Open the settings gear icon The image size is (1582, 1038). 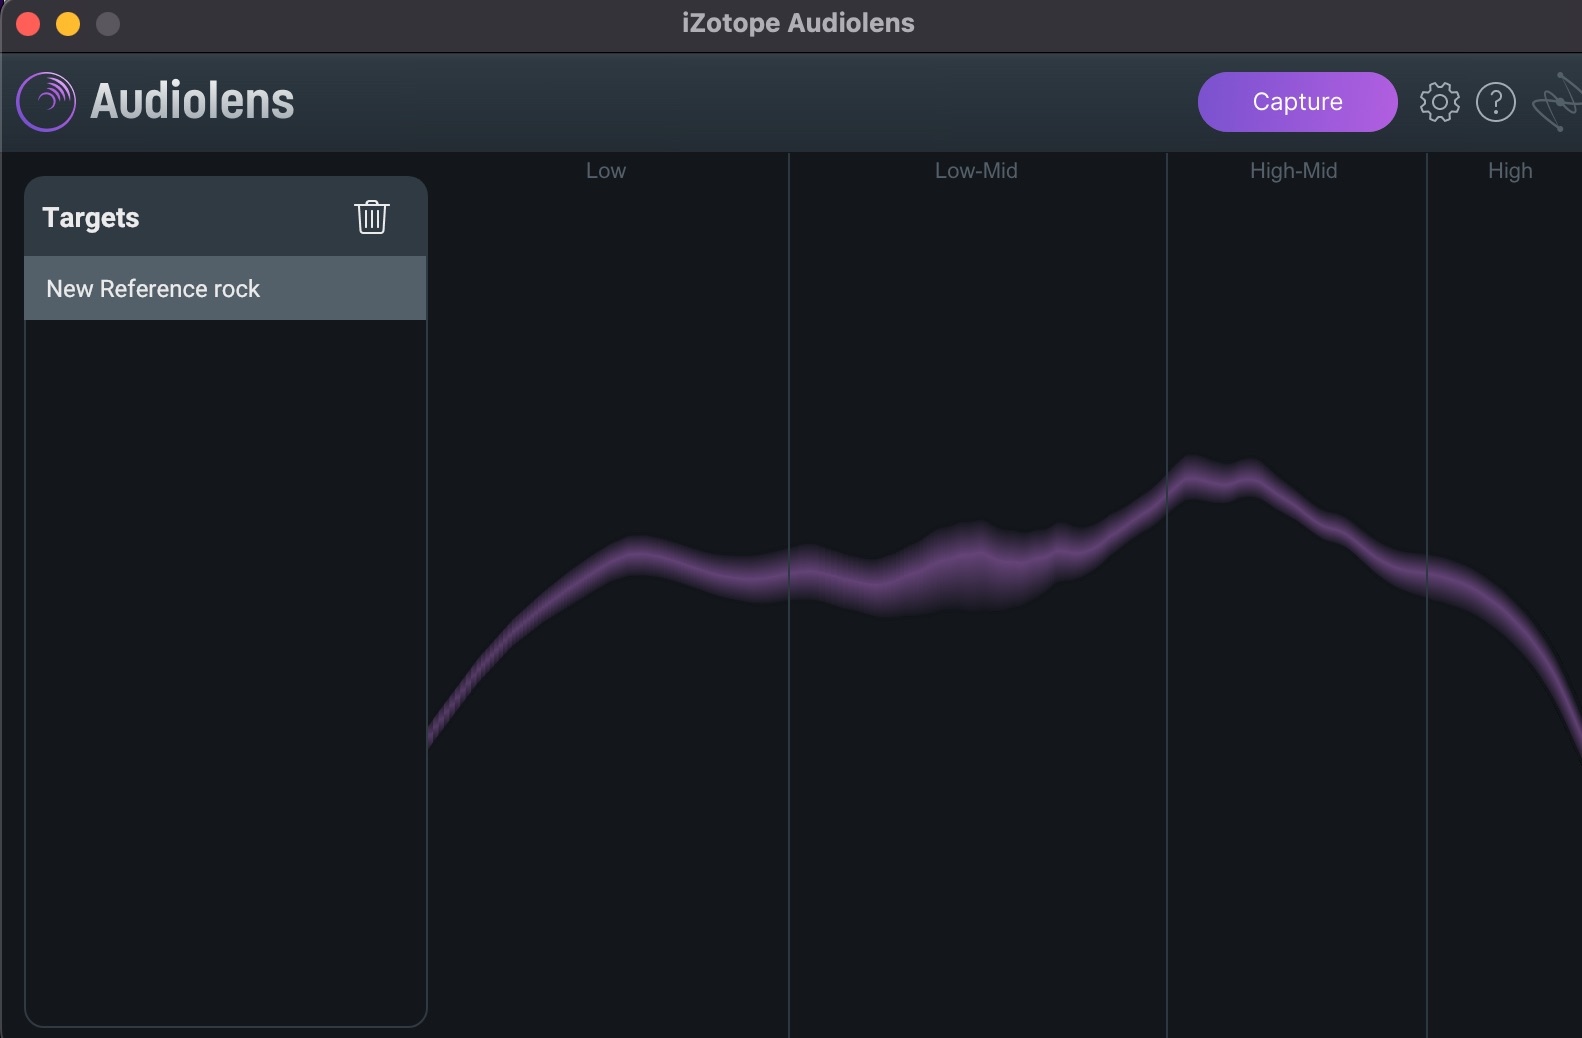pos(1439,102)
